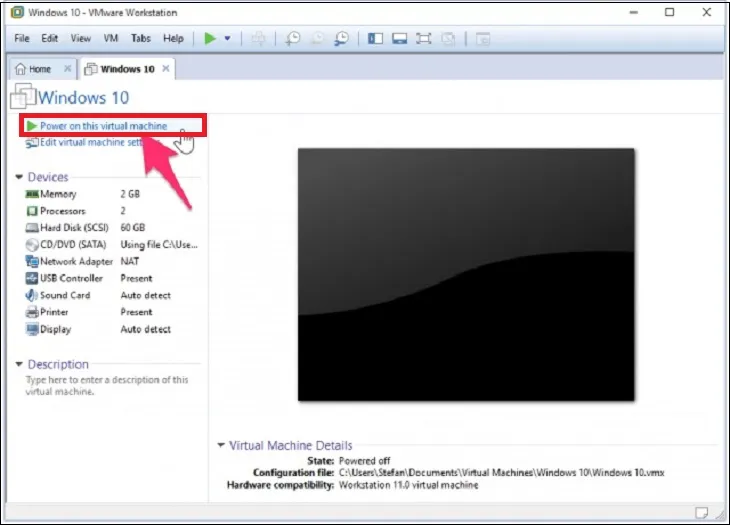This screenshot has width=730, height=525.
Task: Select the Network Adapter label
Action: [76, 262]
